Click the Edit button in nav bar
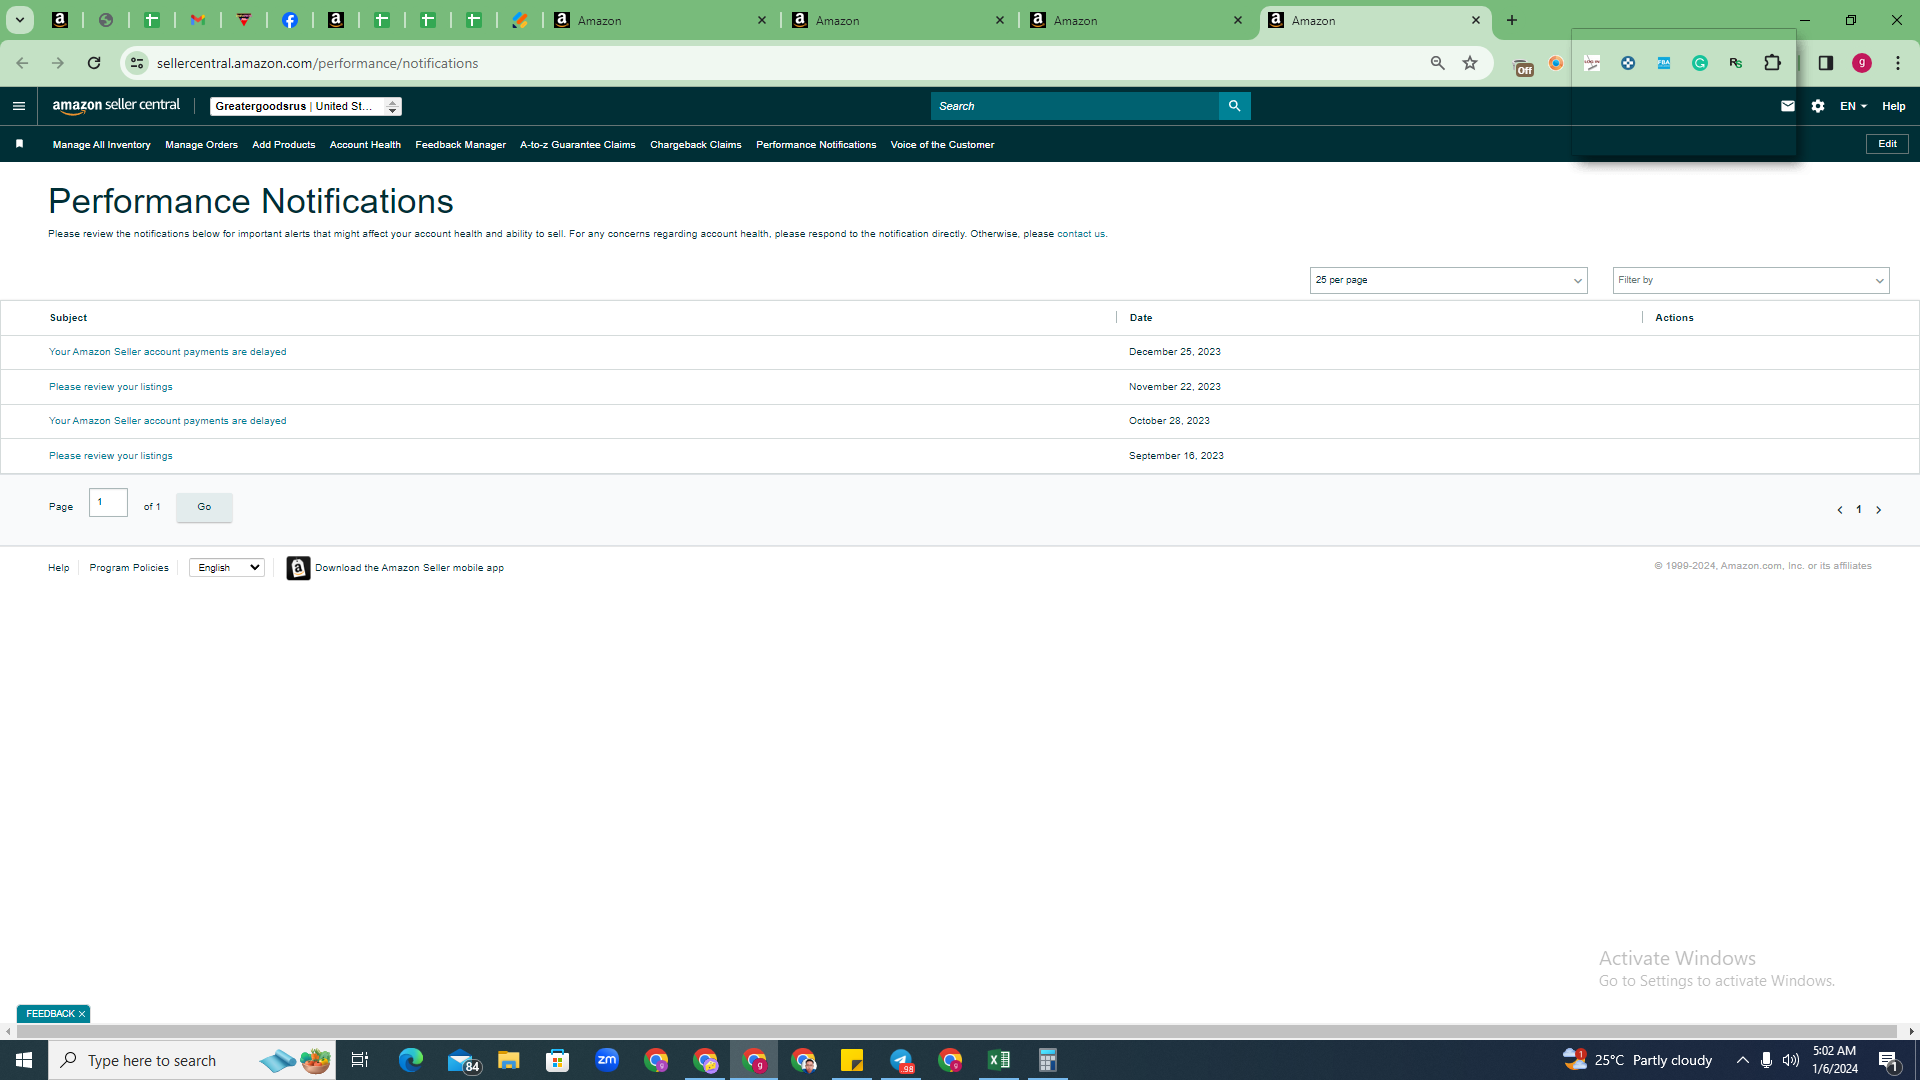Viewport: 1920px width, 1080px height. [1887, 144]
